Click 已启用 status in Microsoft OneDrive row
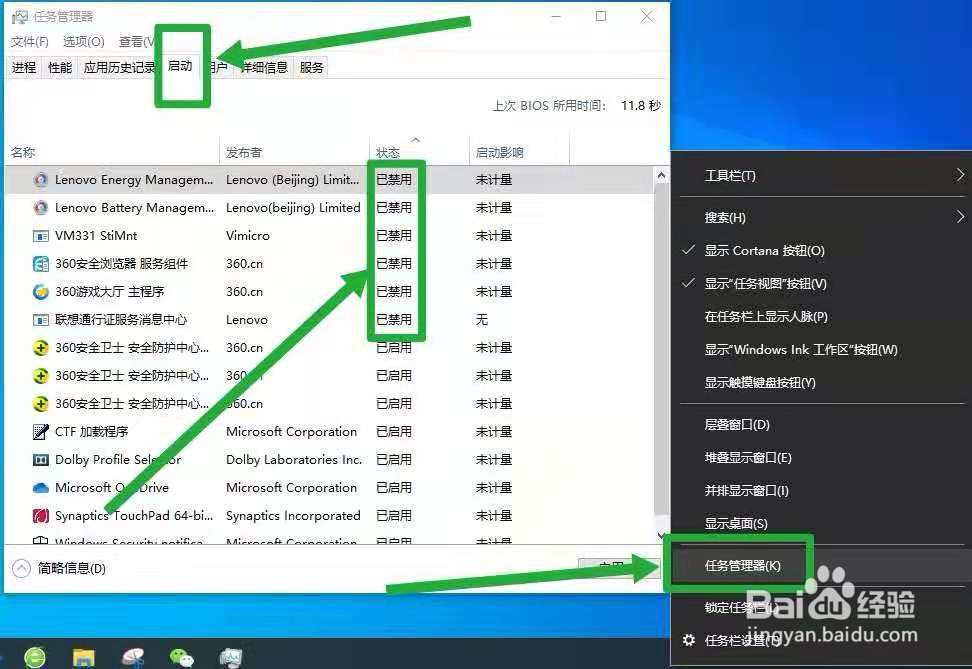 (x=394, y=488)
